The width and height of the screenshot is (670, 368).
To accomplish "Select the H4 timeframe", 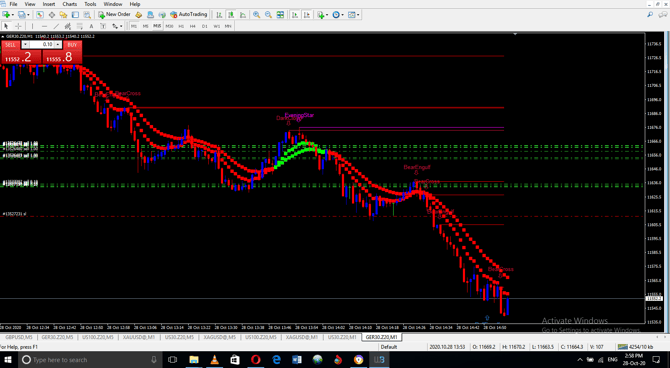I will click(x=193, y=26).
